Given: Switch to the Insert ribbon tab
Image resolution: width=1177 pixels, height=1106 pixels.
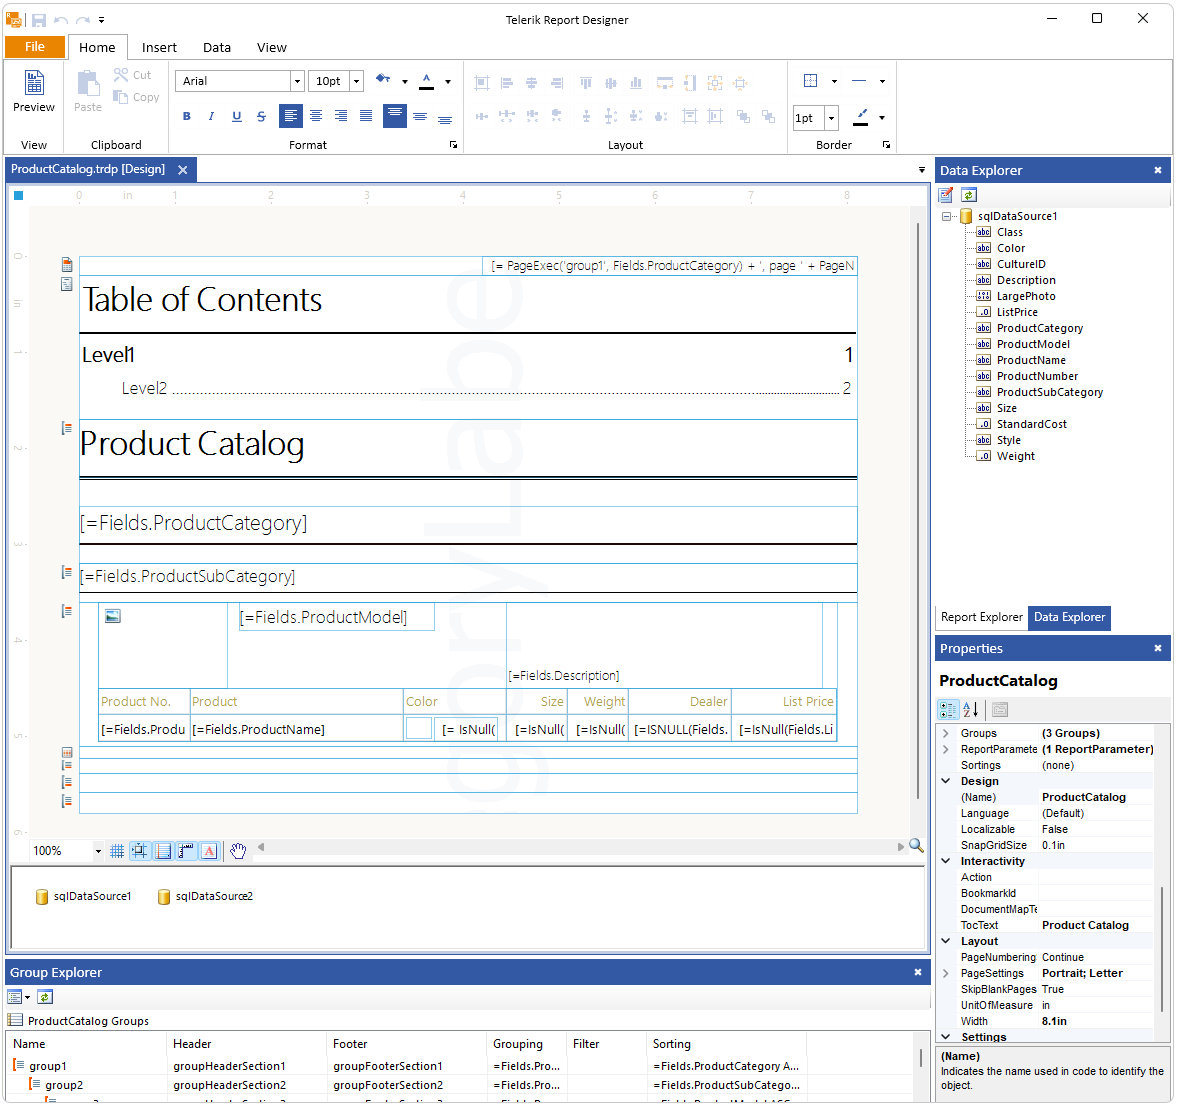Looking at the screenshot, I should click(159, 47).
